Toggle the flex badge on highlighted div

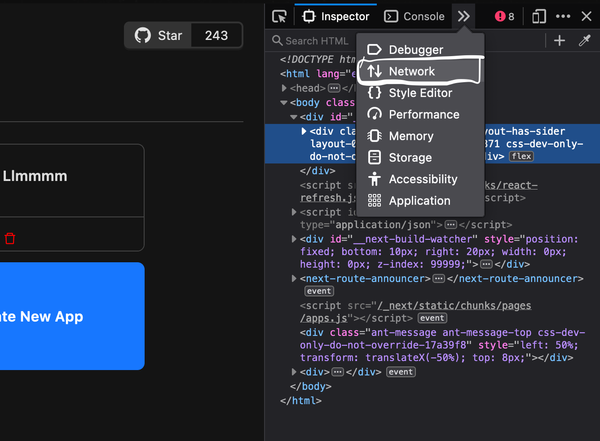pyautogui.click(x=522, y=157)
